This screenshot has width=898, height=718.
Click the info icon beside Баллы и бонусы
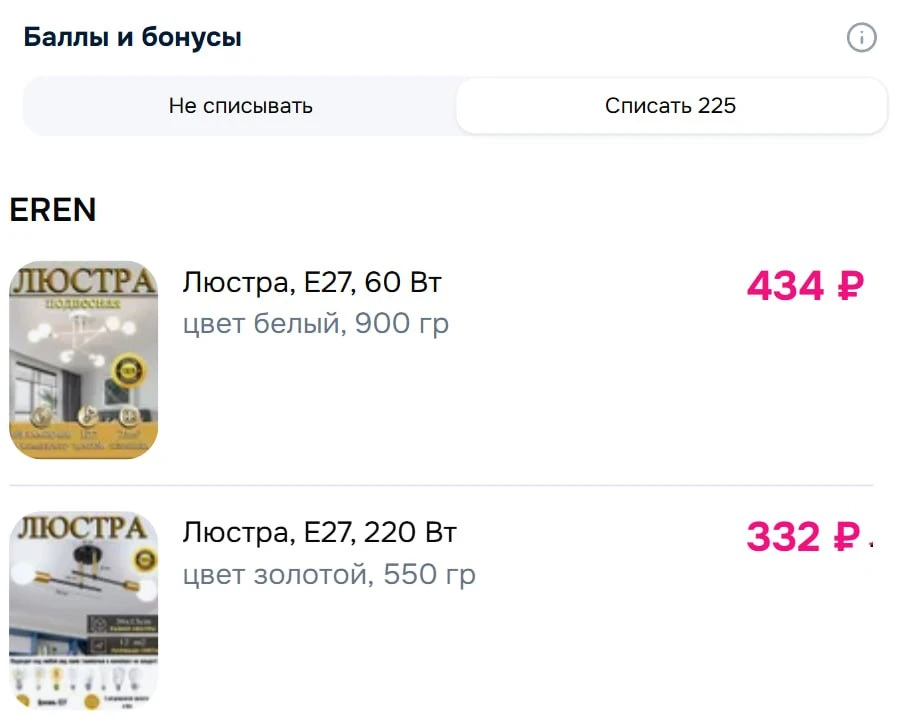pyautogui.click(x=861, y=38)
